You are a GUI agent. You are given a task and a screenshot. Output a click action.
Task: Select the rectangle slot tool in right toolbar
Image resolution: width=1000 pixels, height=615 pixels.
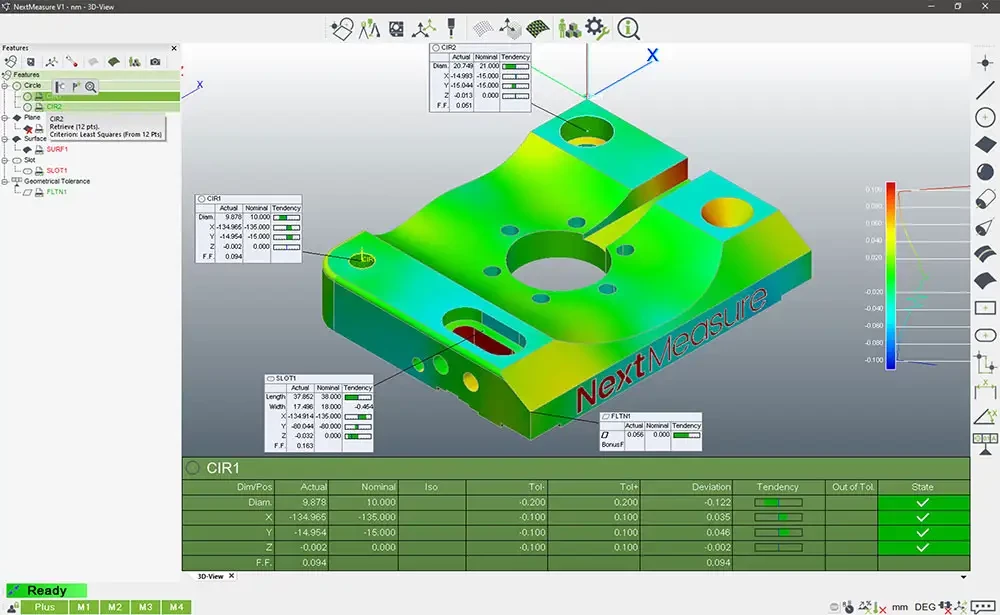click(985, 308)
